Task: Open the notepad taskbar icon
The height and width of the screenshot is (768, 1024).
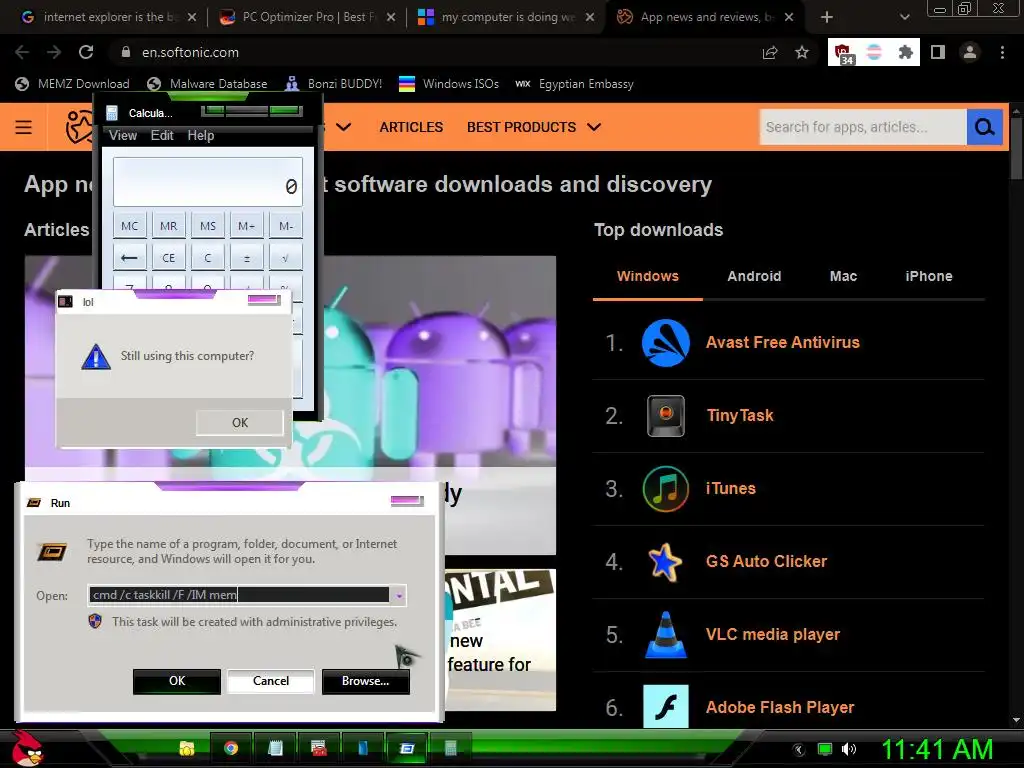Action: pyautogui.click(x=275, y=748)
